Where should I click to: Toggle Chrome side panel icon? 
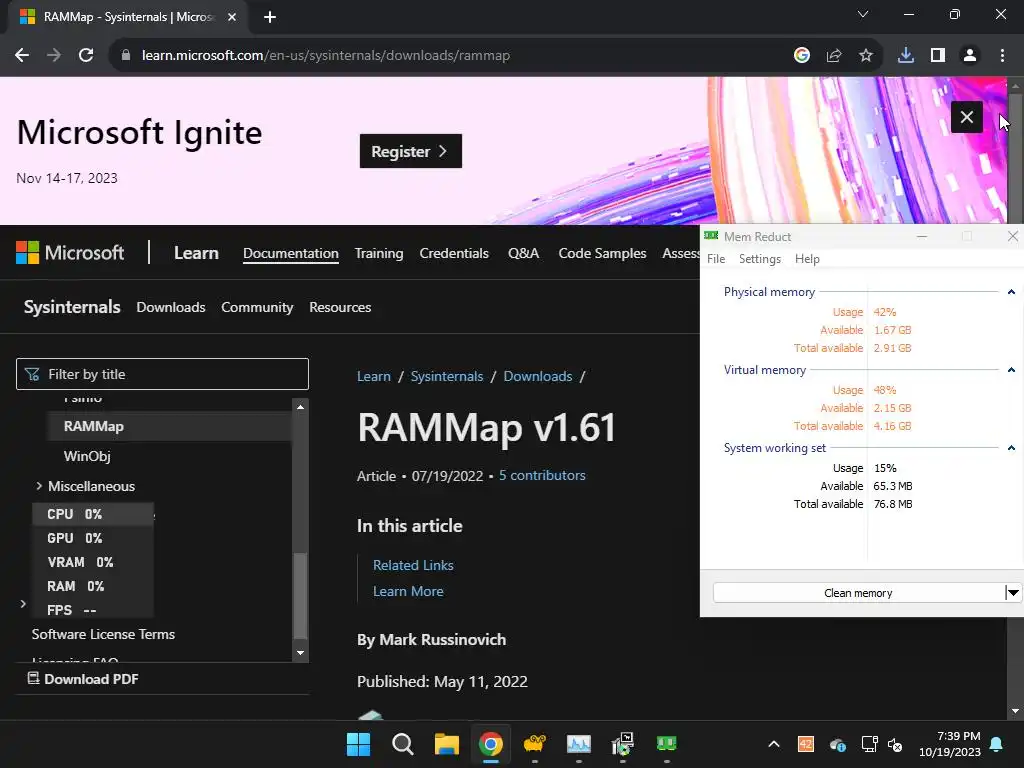pyautogui.click(x=938, y=56)
